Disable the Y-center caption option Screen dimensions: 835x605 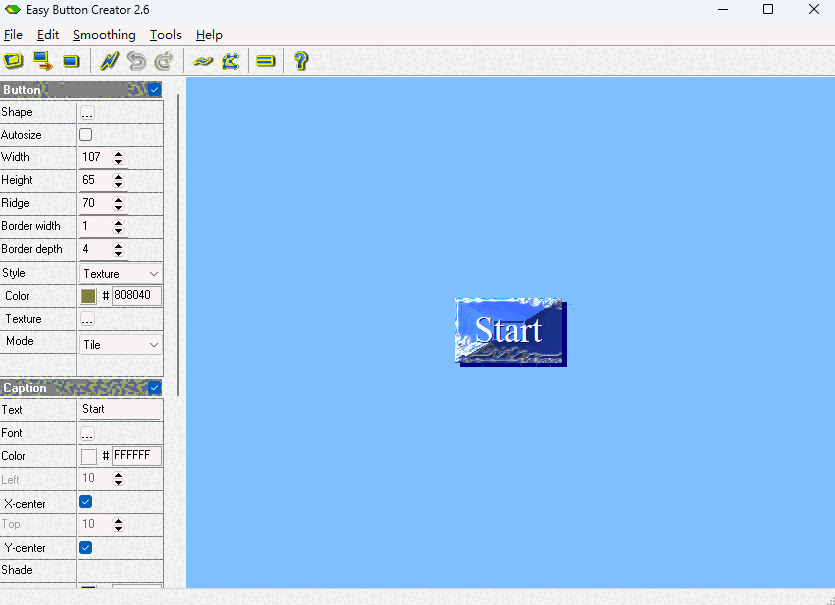85,547
